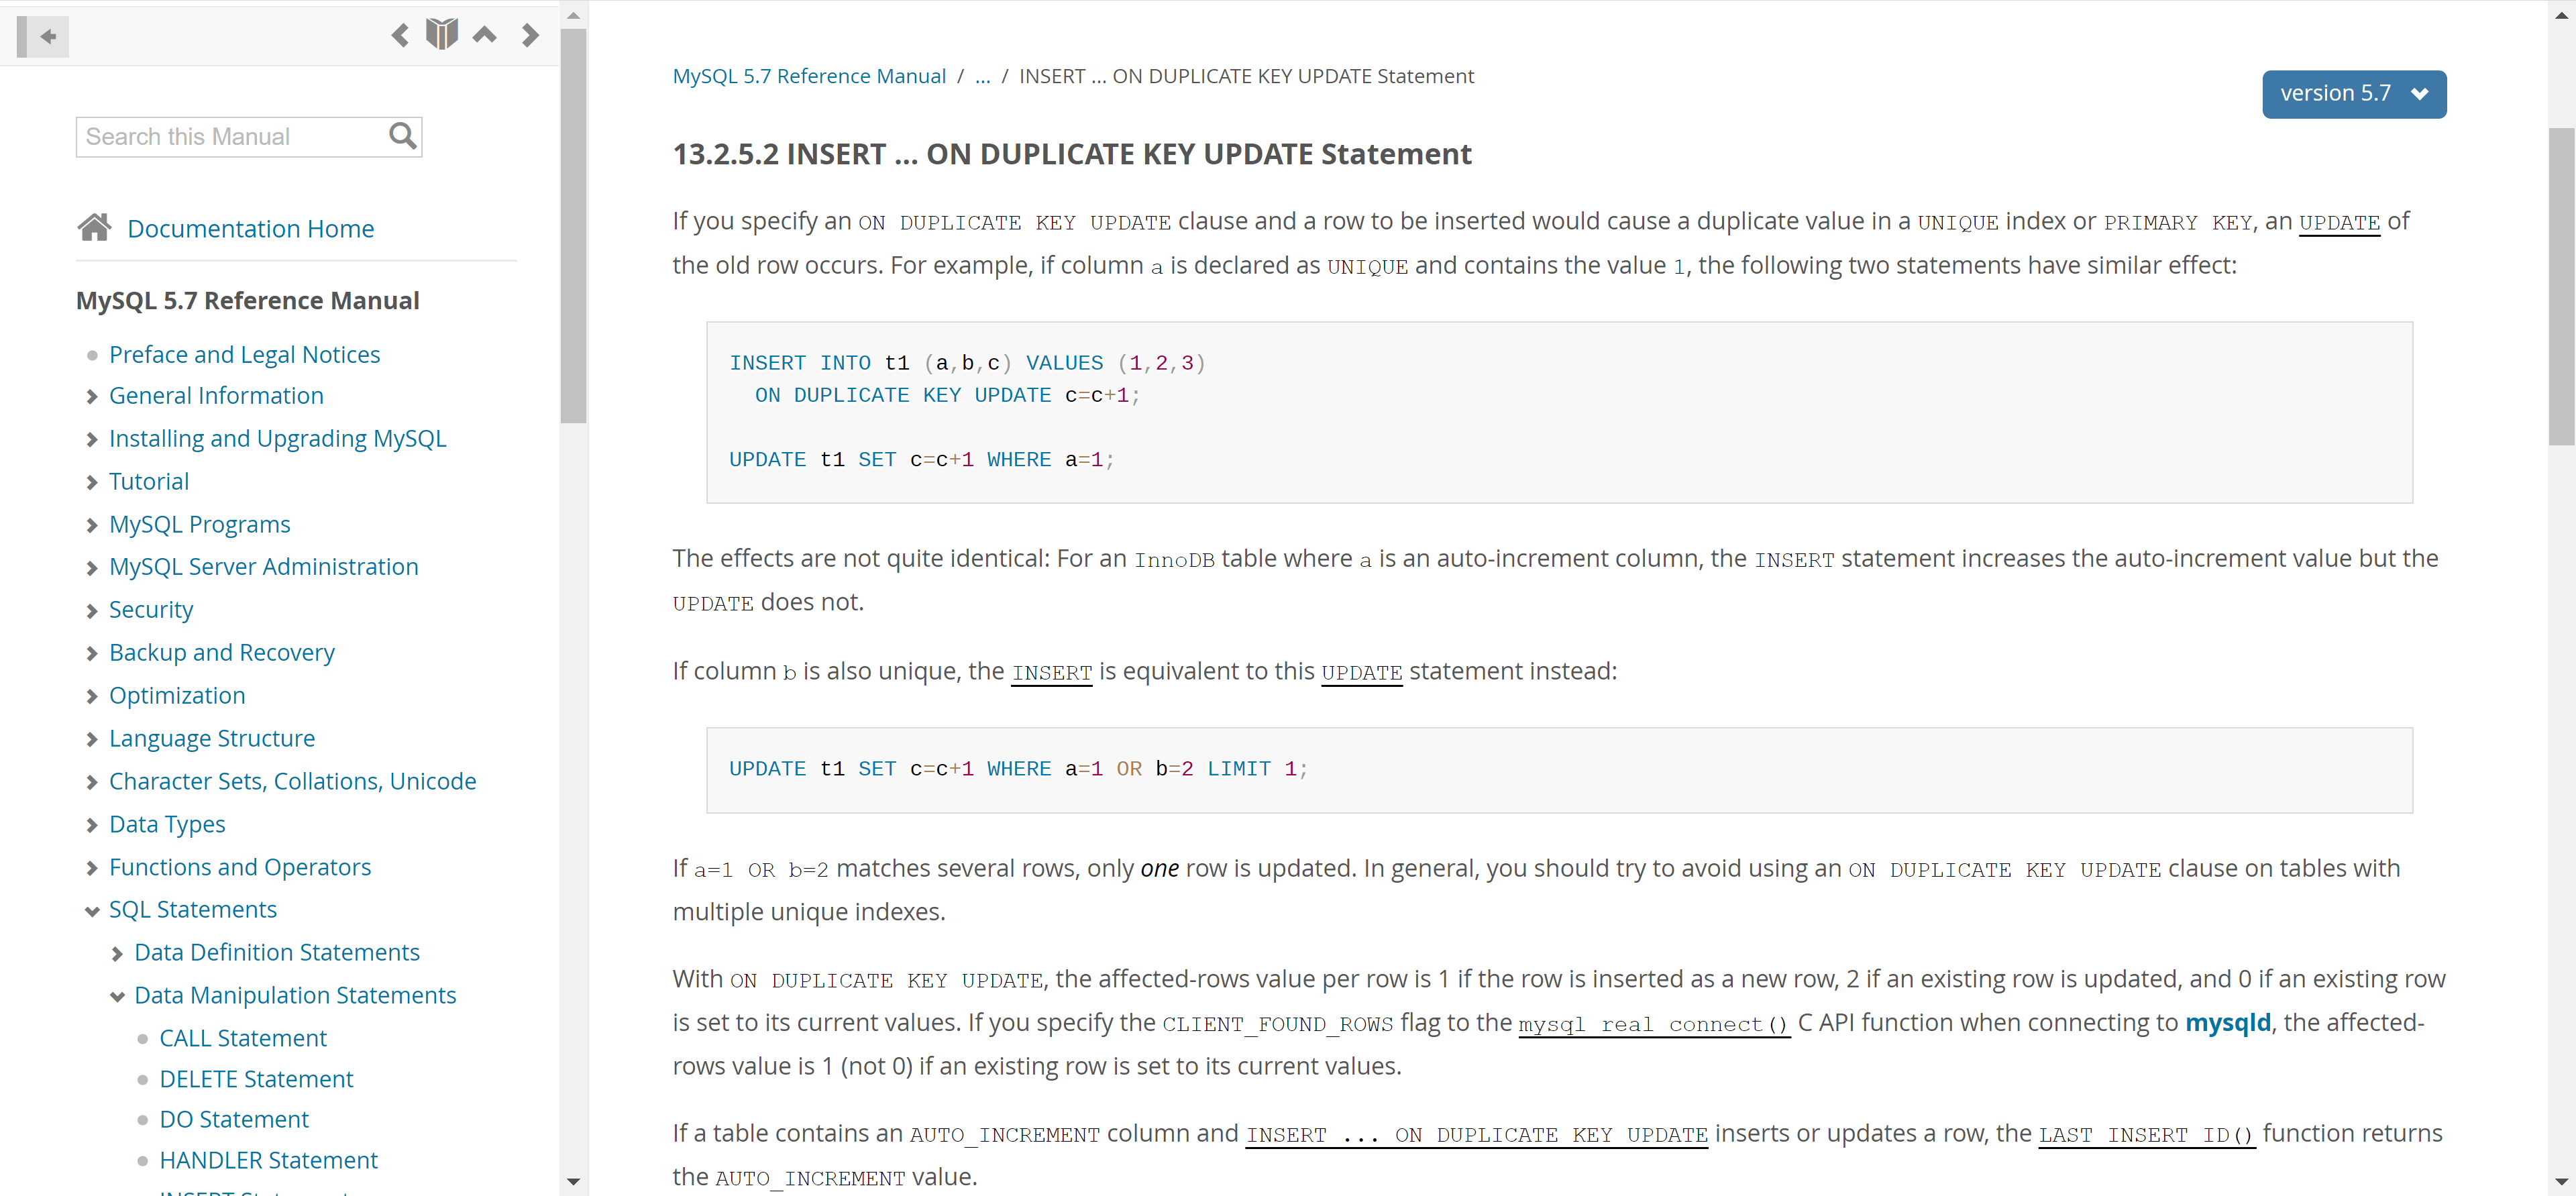Open the HANDLER Statement page
The height and width of the screenshot is (1196, 2576).
[x=268, y=1160]
